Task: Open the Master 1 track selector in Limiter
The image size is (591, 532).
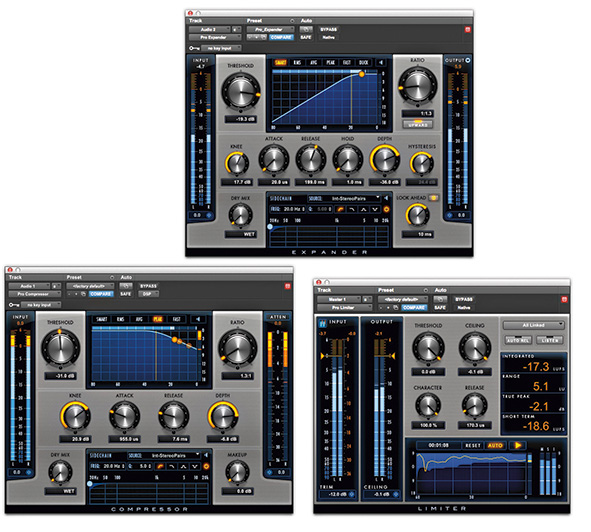Action: 339,299
